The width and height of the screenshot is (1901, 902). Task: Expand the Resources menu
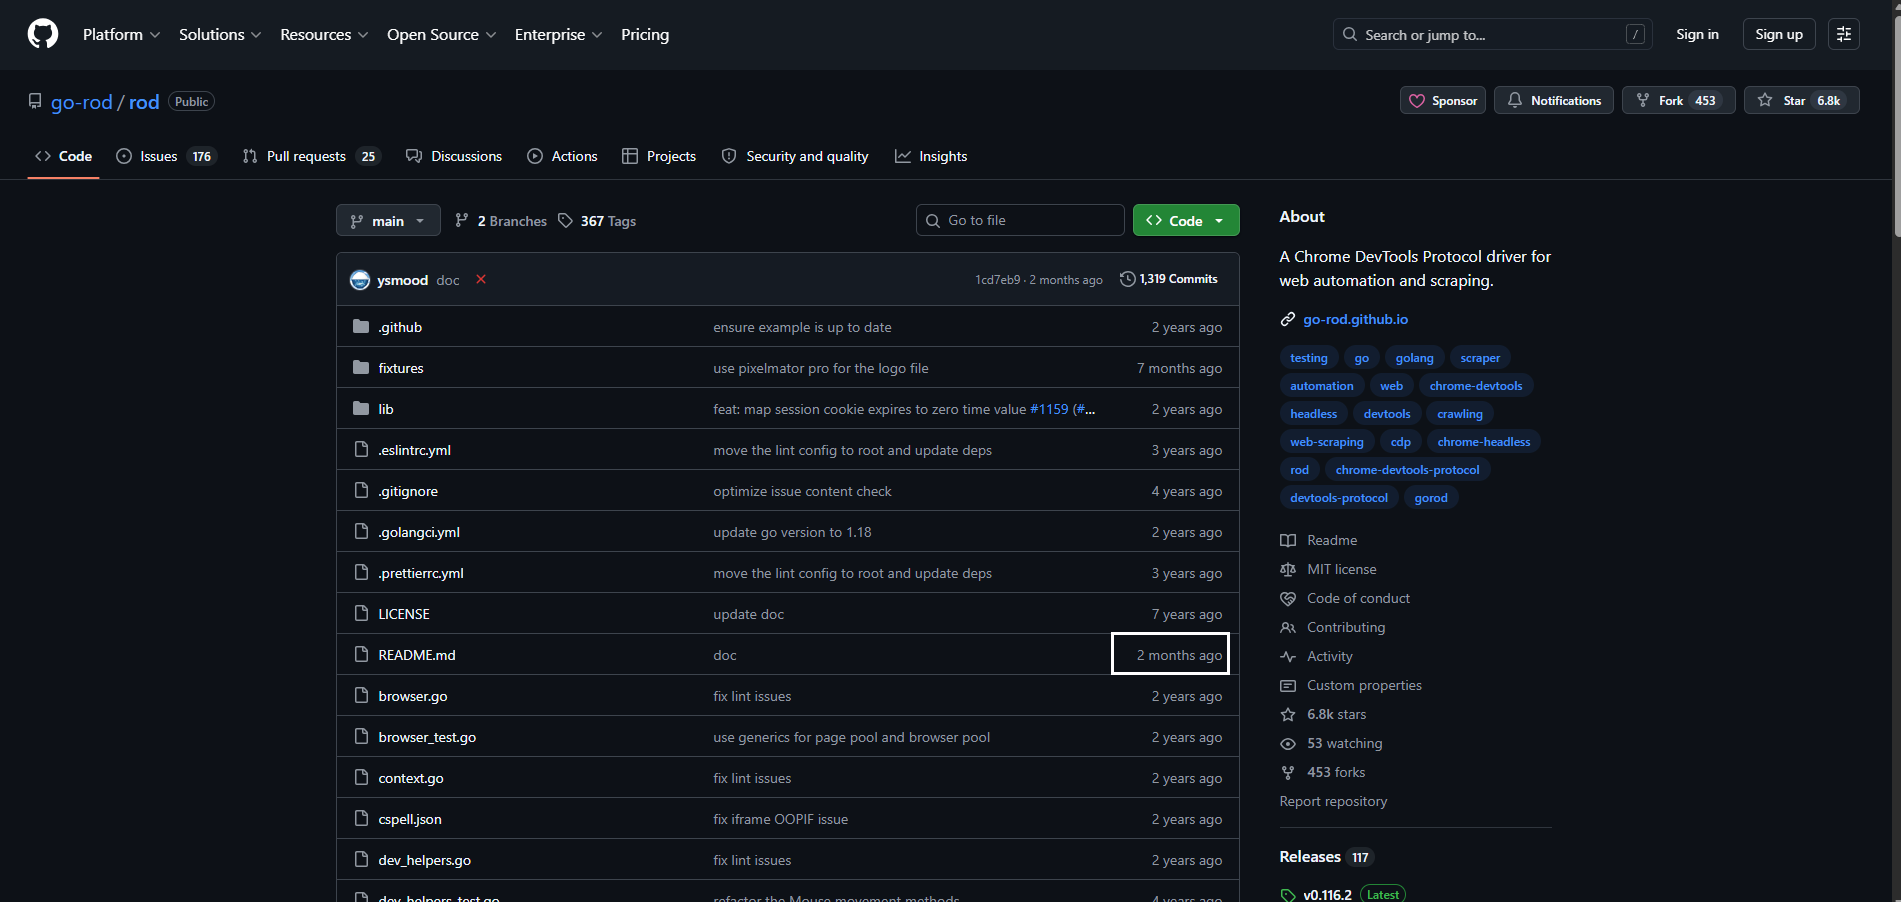324,34
